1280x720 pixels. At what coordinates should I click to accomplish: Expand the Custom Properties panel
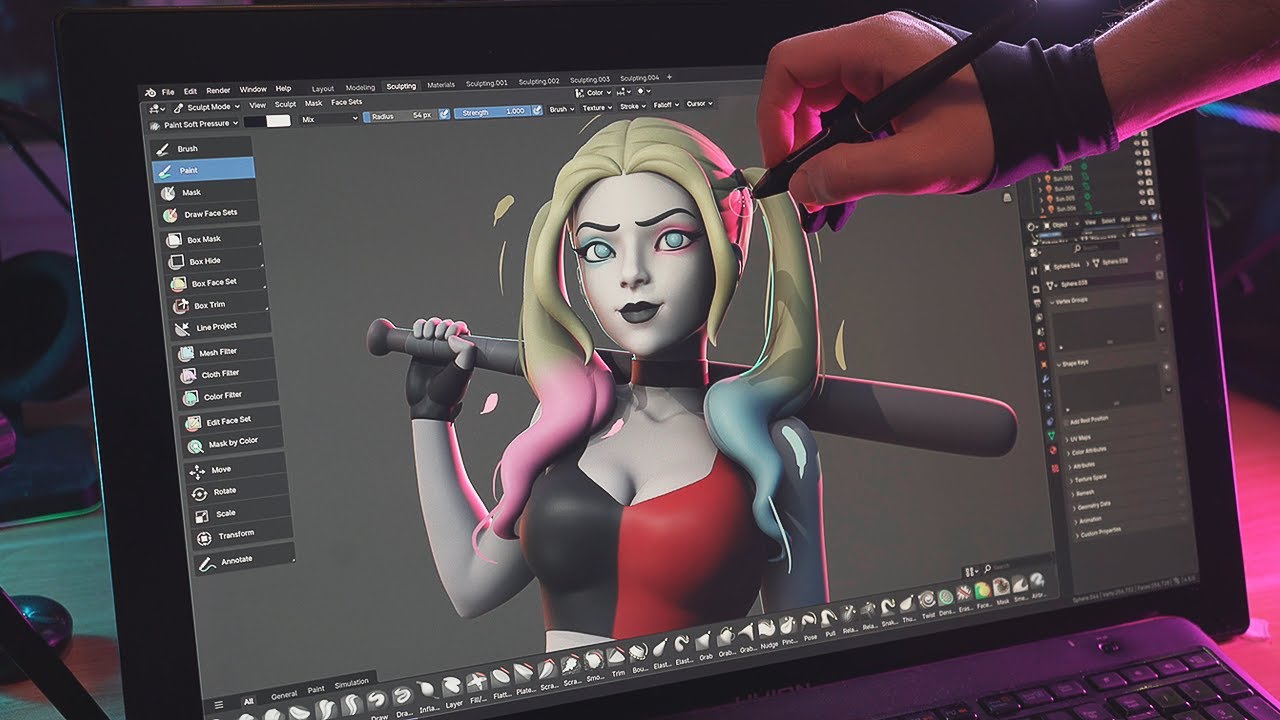coord(1100,533)
